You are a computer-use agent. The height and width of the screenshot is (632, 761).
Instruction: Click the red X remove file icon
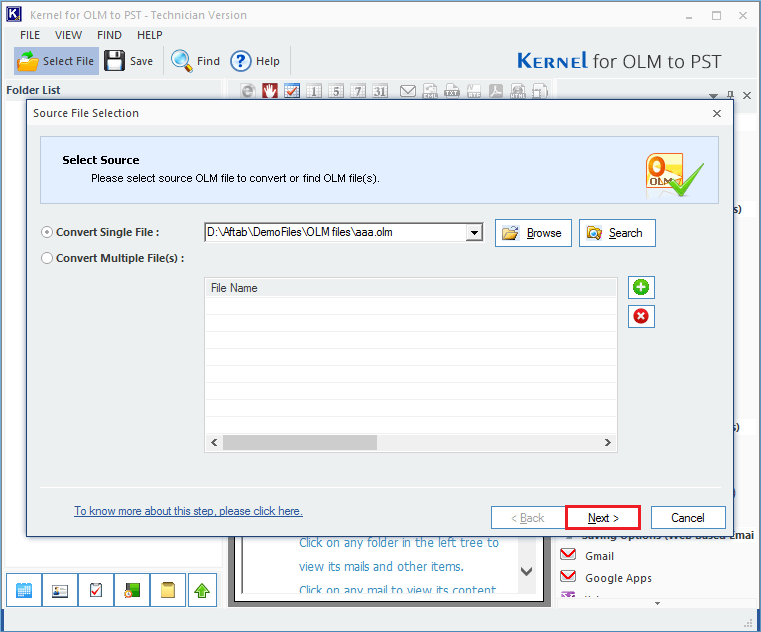coord(641,316)
